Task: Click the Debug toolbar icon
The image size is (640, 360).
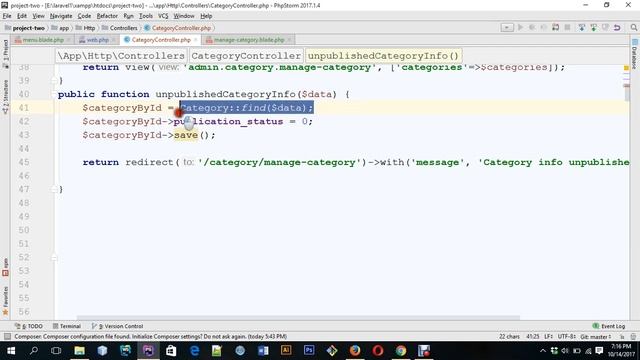Action: click(532, 28)
